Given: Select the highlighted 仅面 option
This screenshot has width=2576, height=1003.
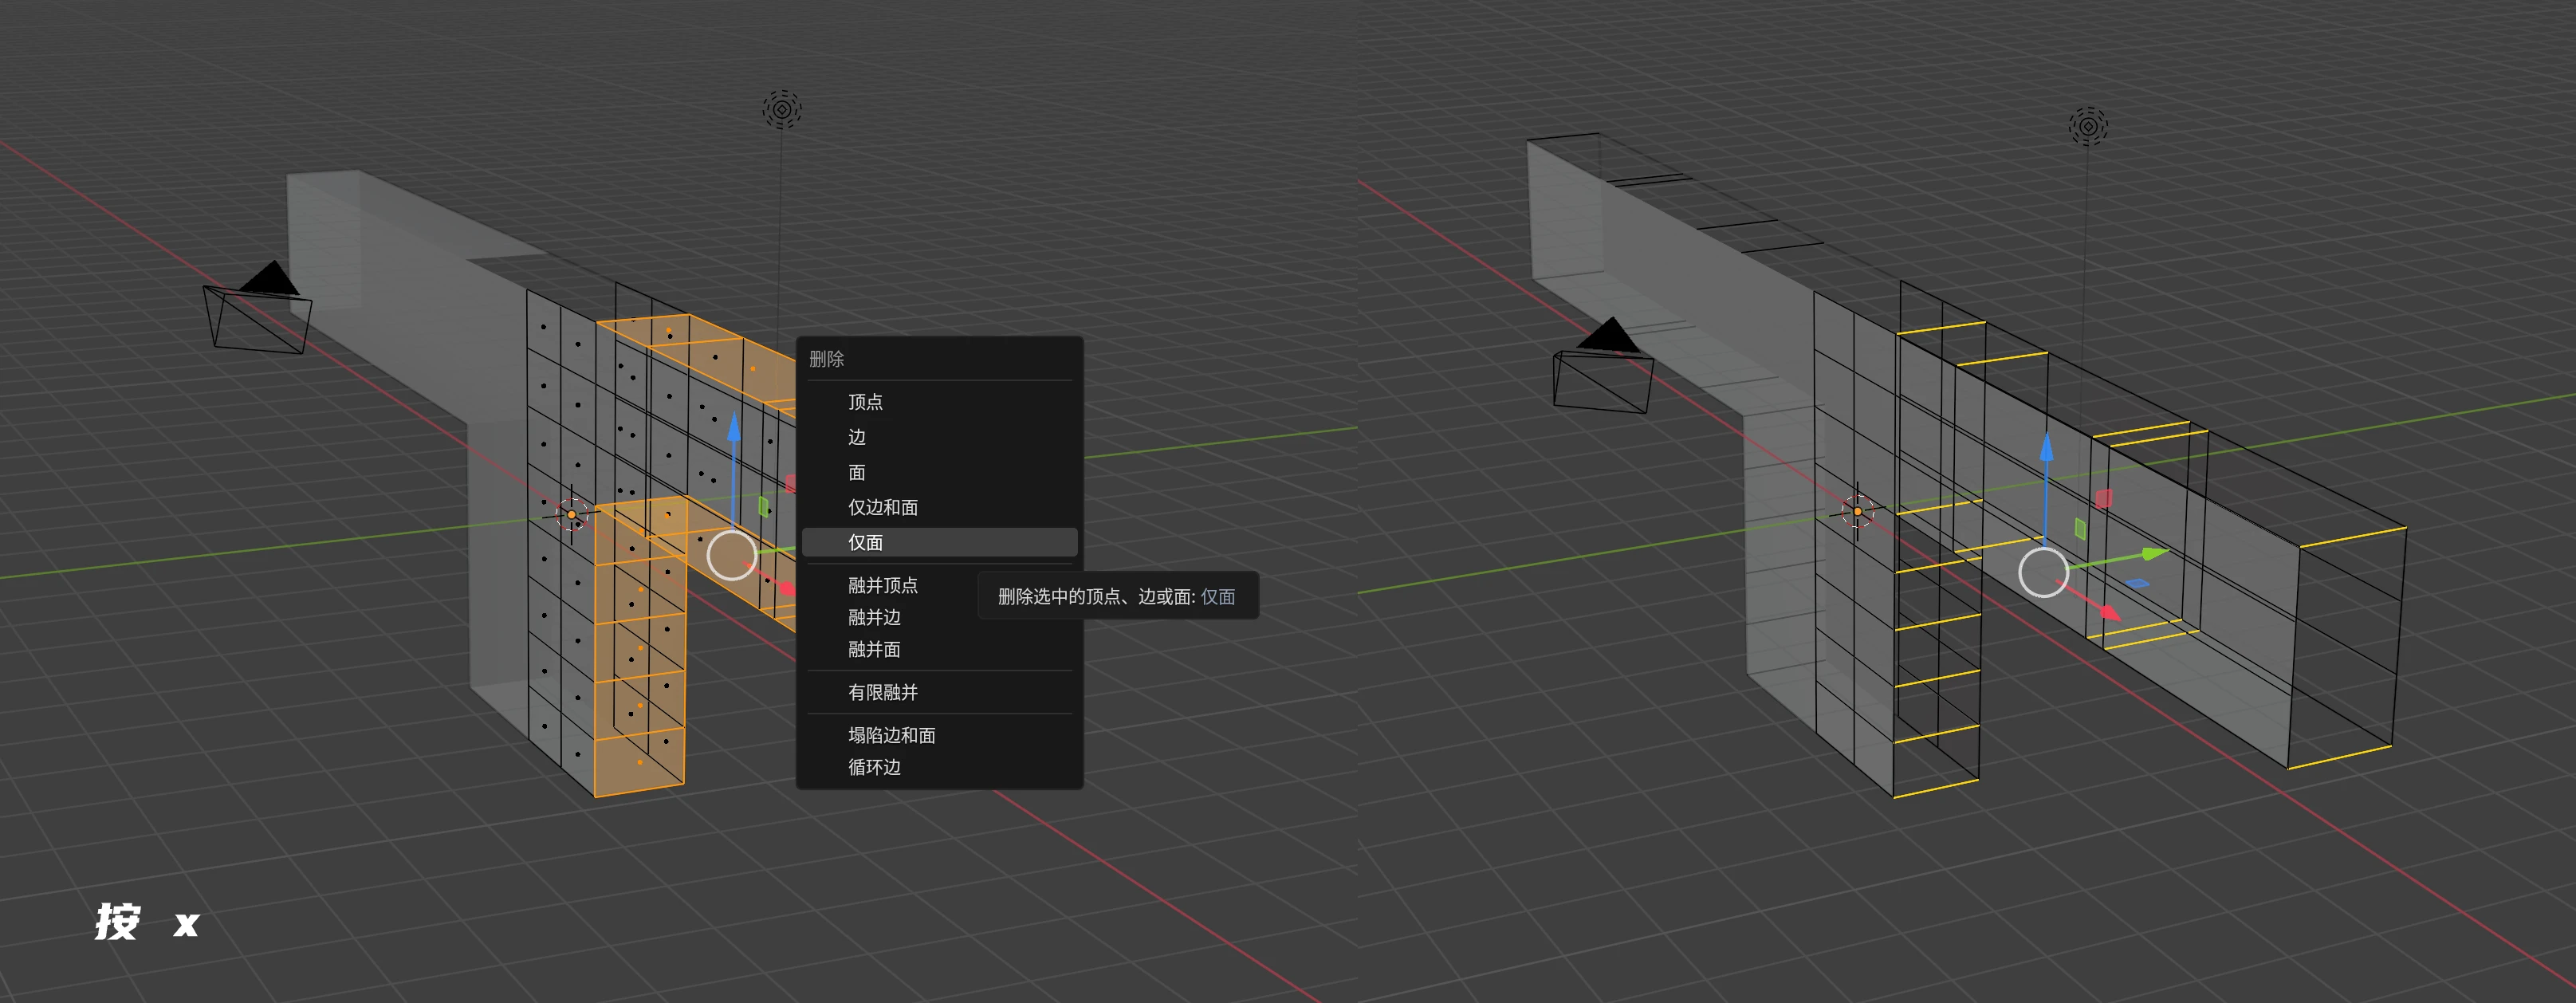Looking at the screenshot, I should 866,542.
